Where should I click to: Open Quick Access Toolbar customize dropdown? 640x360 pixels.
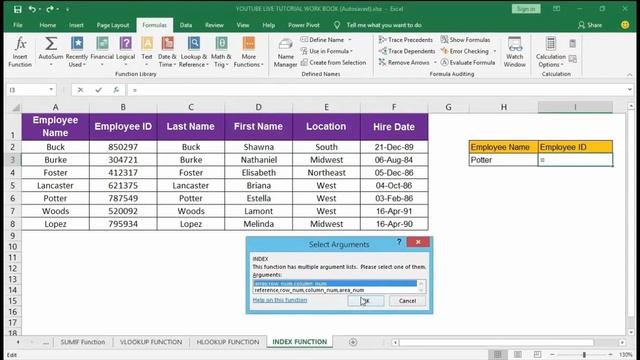67,9
